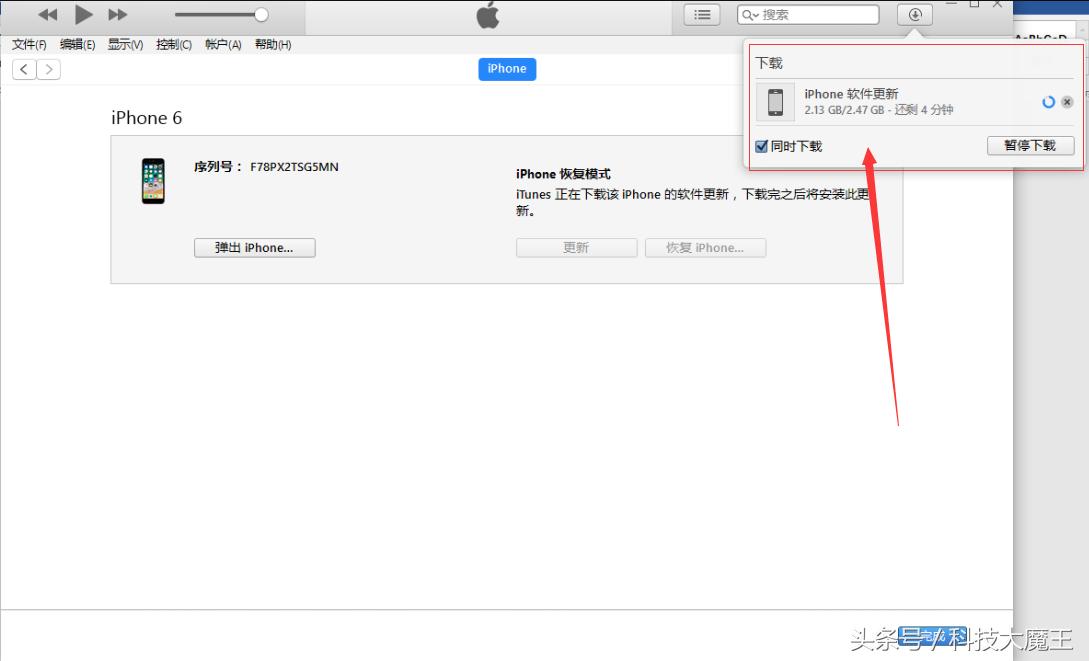The width and height of the screenshot is (1089, 661).
Task: Expand the search magnifier dropdown
Action: [750, 15]
